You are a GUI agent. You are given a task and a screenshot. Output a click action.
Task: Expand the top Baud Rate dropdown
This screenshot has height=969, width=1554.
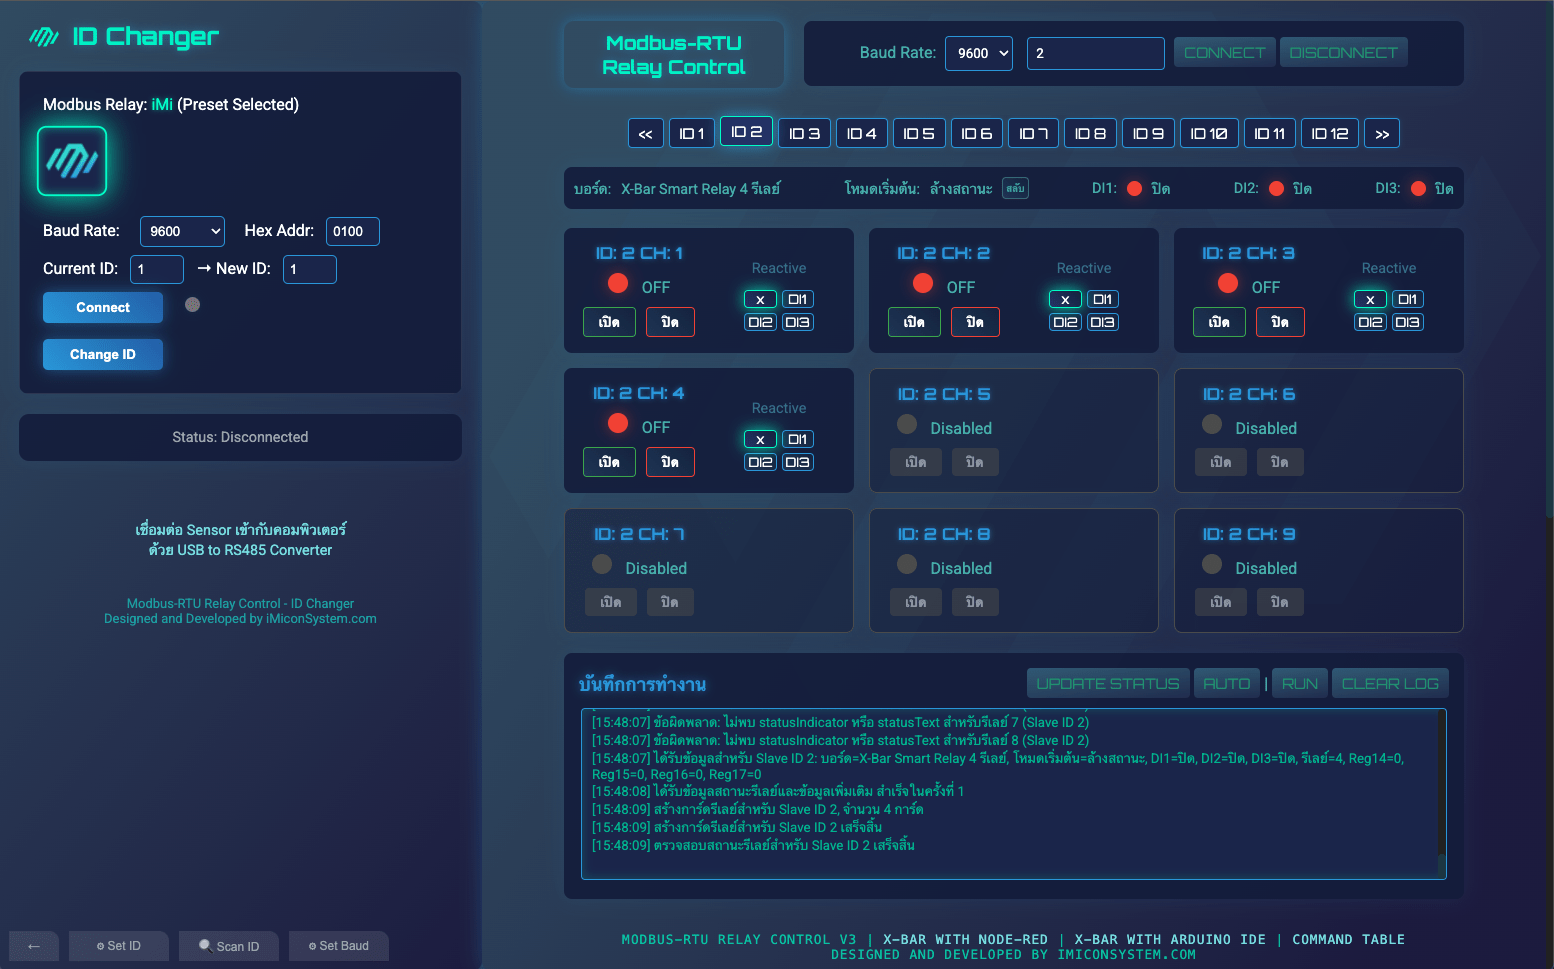click(978, 53)
